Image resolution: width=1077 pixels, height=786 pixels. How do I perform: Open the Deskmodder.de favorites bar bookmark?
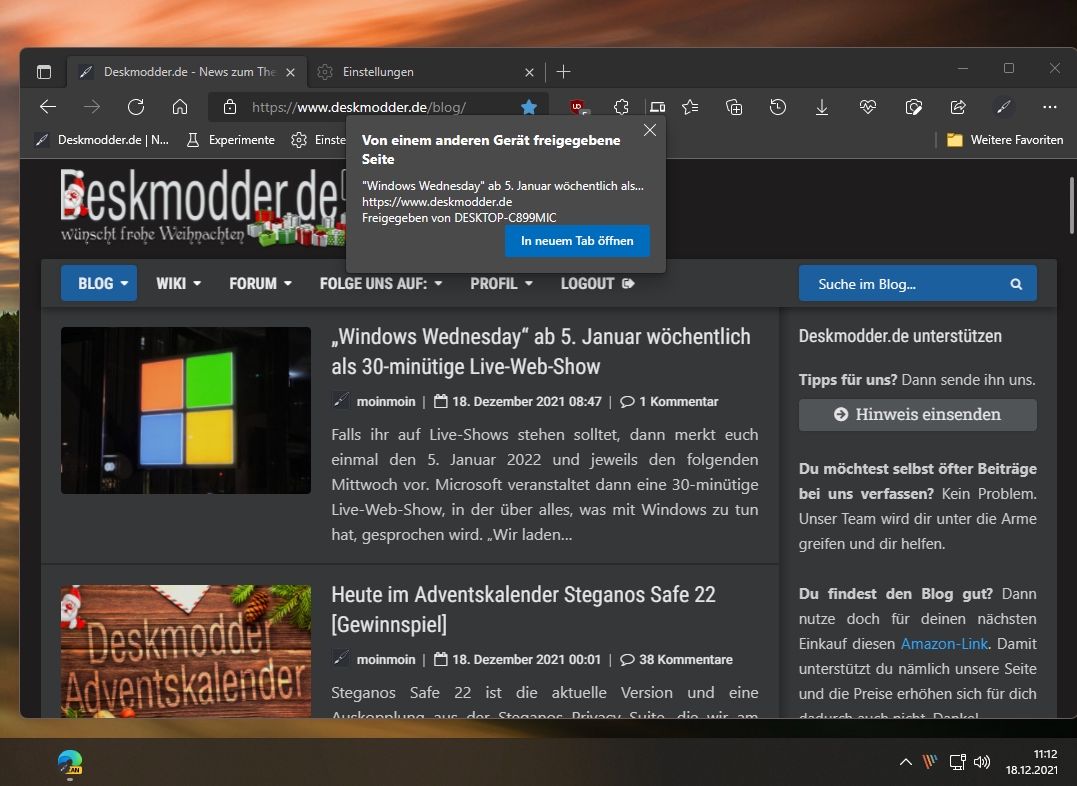click(102, 139)
